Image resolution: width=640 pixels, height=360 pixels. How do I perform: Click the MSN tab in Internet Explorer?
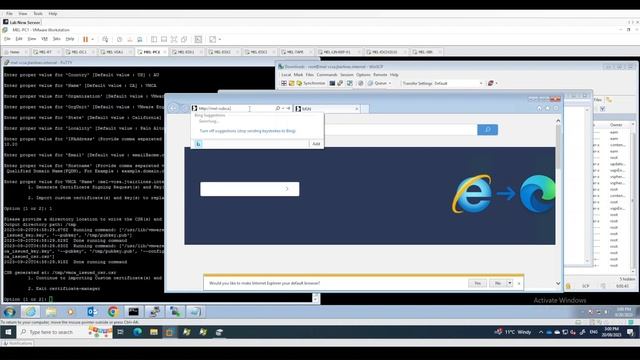point(327,109)
